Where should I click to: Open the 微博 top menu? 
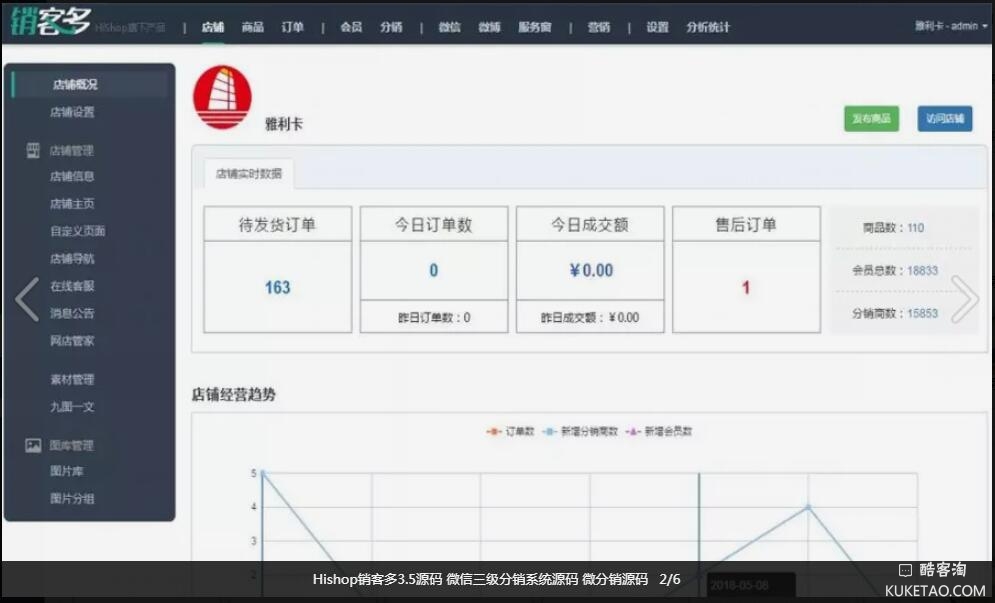(489, 27)
